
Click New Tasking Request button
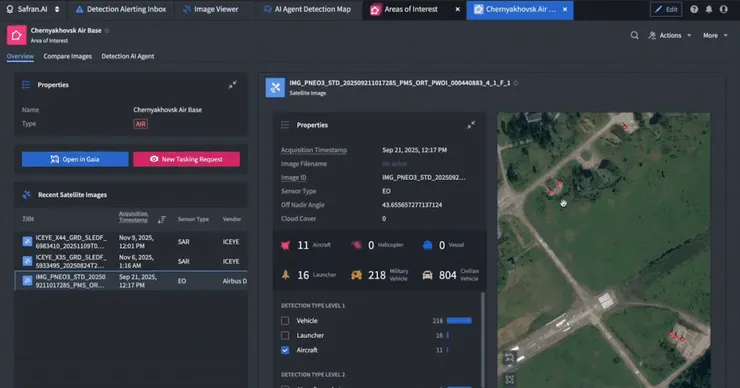coord(186,159)
